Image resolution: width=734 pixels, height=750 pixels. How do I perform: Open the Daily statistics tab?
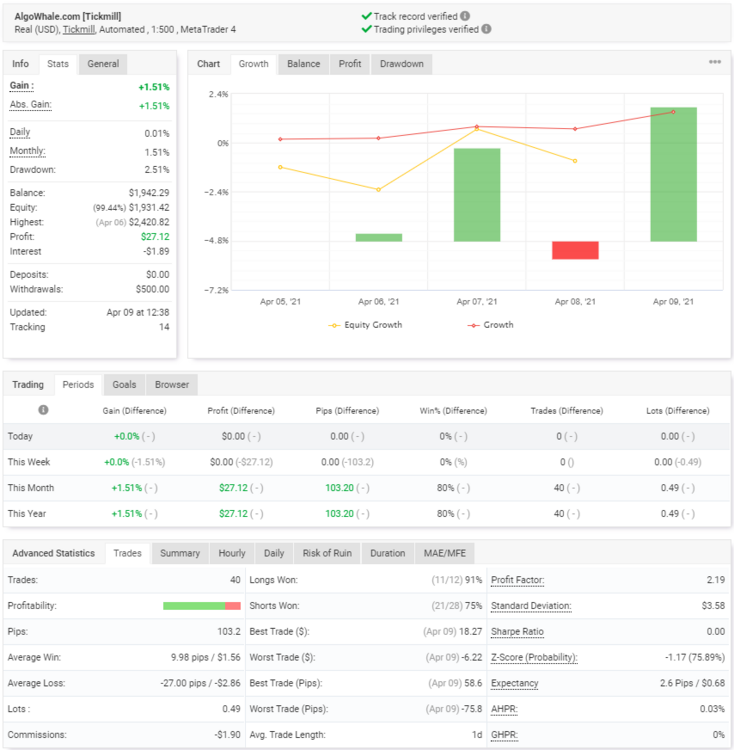coord(274,553)
